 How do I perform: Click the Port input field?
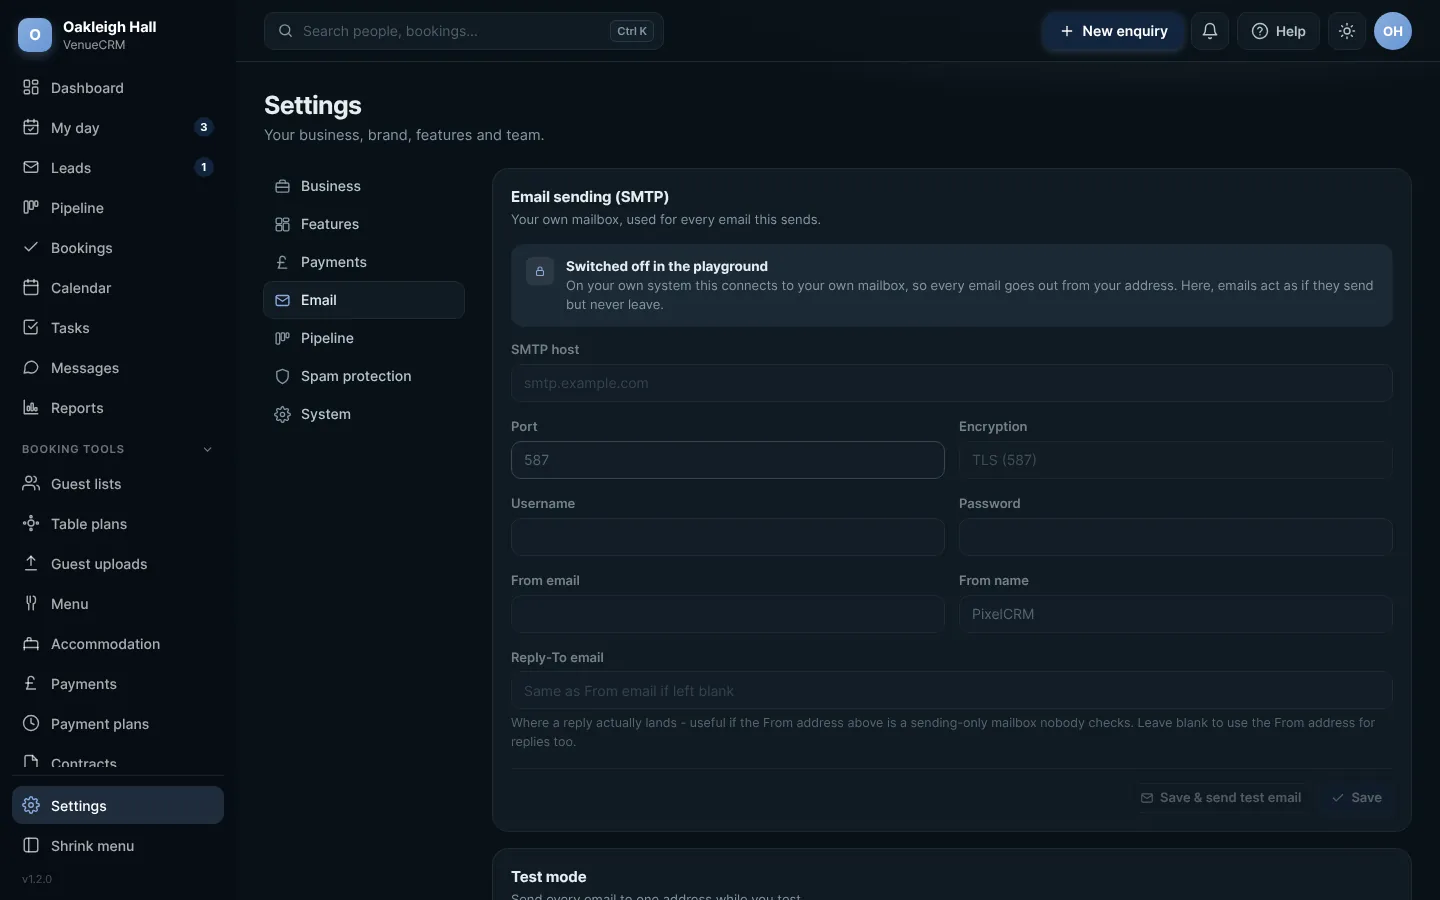[727, 460]
